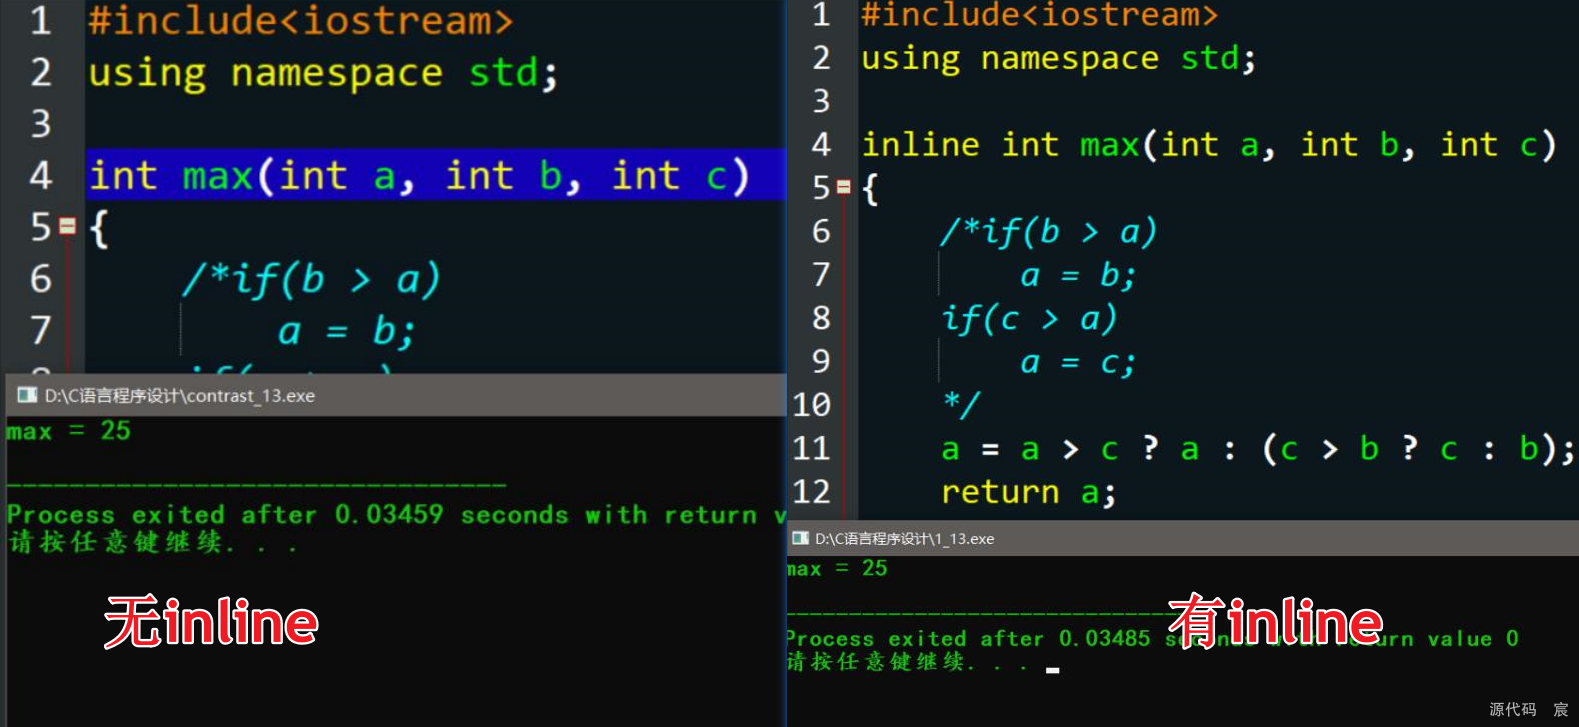Click '请按任意键继续' in right console
Viewport: 1579px width, 727px height.
[x=876, y=662]
